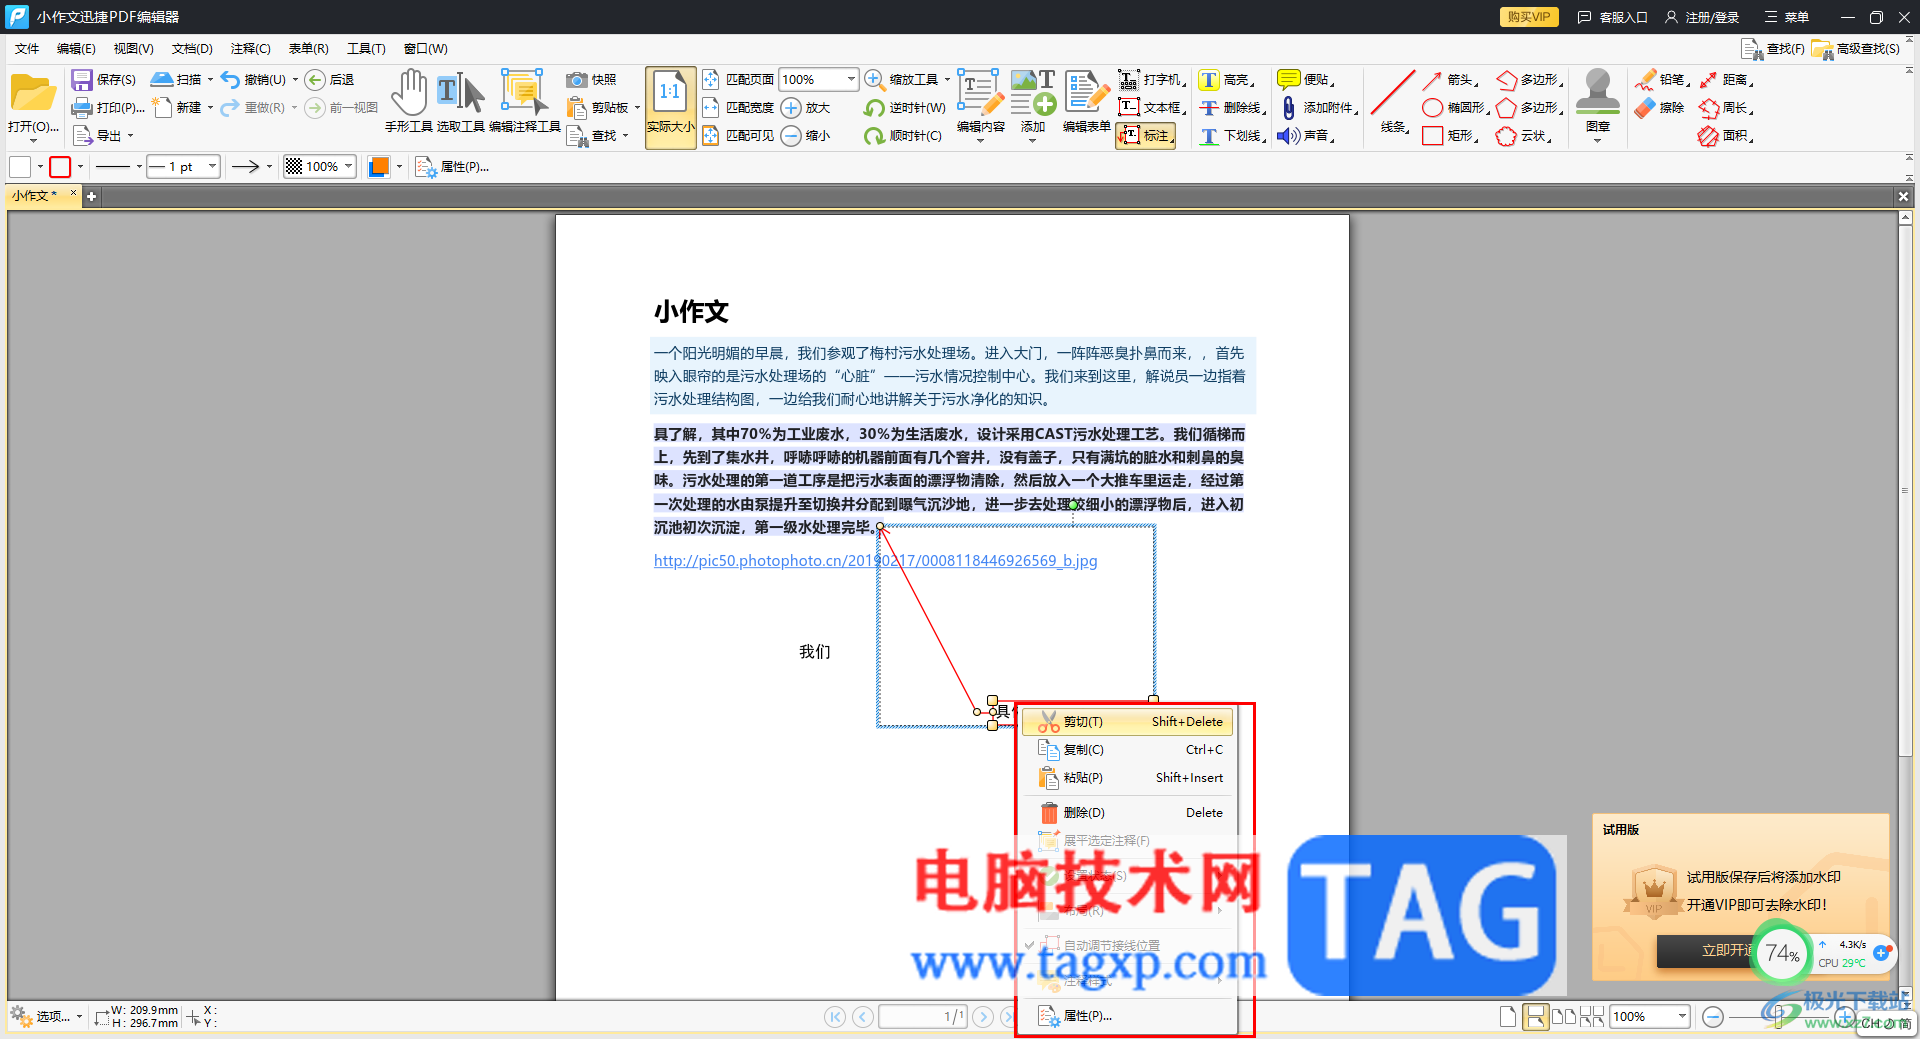The image size is (1920, 1039).
Task: Select the 打字机 typewriter tool
Action: (1151, 80)
